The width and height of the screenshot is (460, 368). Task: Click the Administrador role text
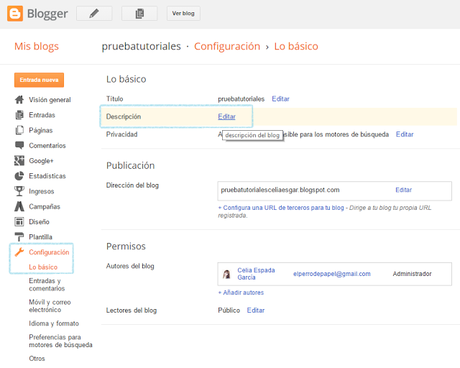point(412,274)
